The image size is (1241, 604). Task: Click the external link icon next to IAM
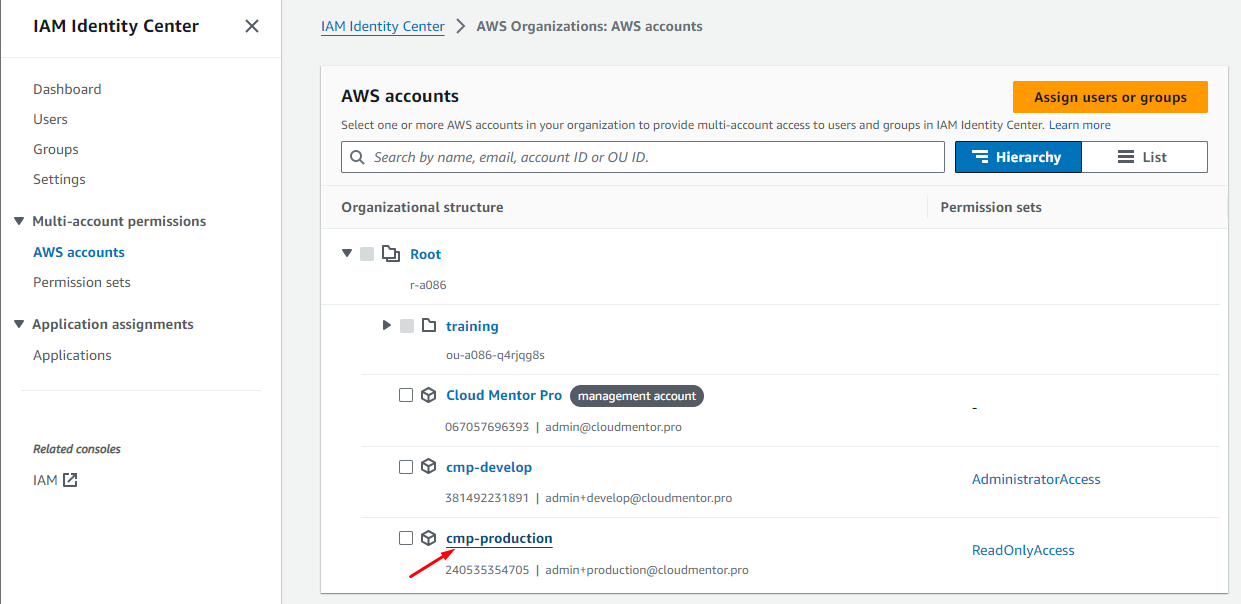pyautogui.click(x=70, y=480)
